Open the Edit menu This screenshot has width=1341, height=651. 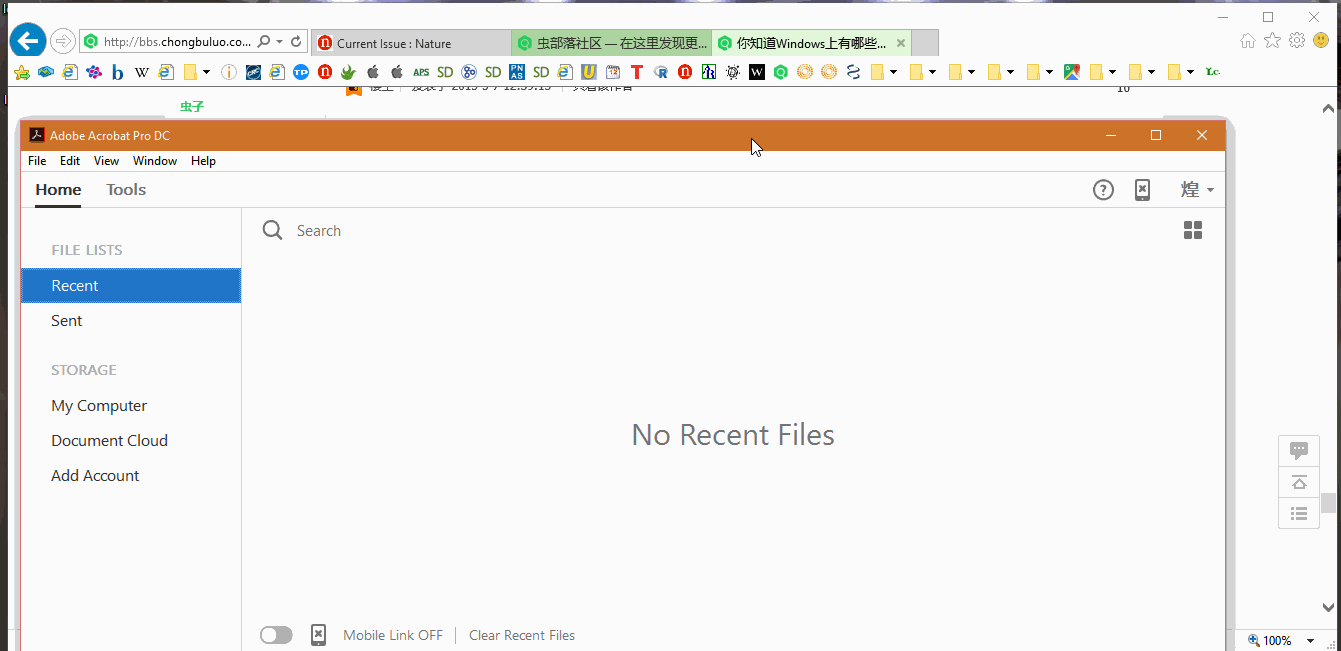(x=70, y=161)
